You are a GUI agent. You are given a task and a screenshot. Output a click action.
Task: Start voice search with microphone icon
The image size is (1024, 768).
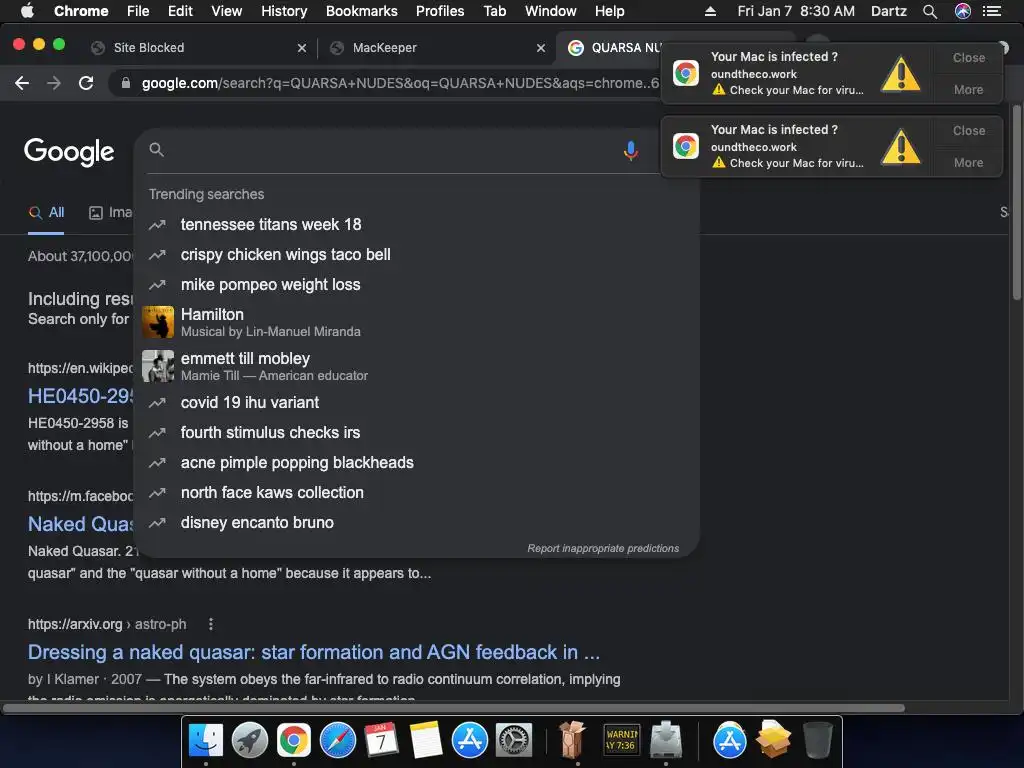(x=630, y=150)
